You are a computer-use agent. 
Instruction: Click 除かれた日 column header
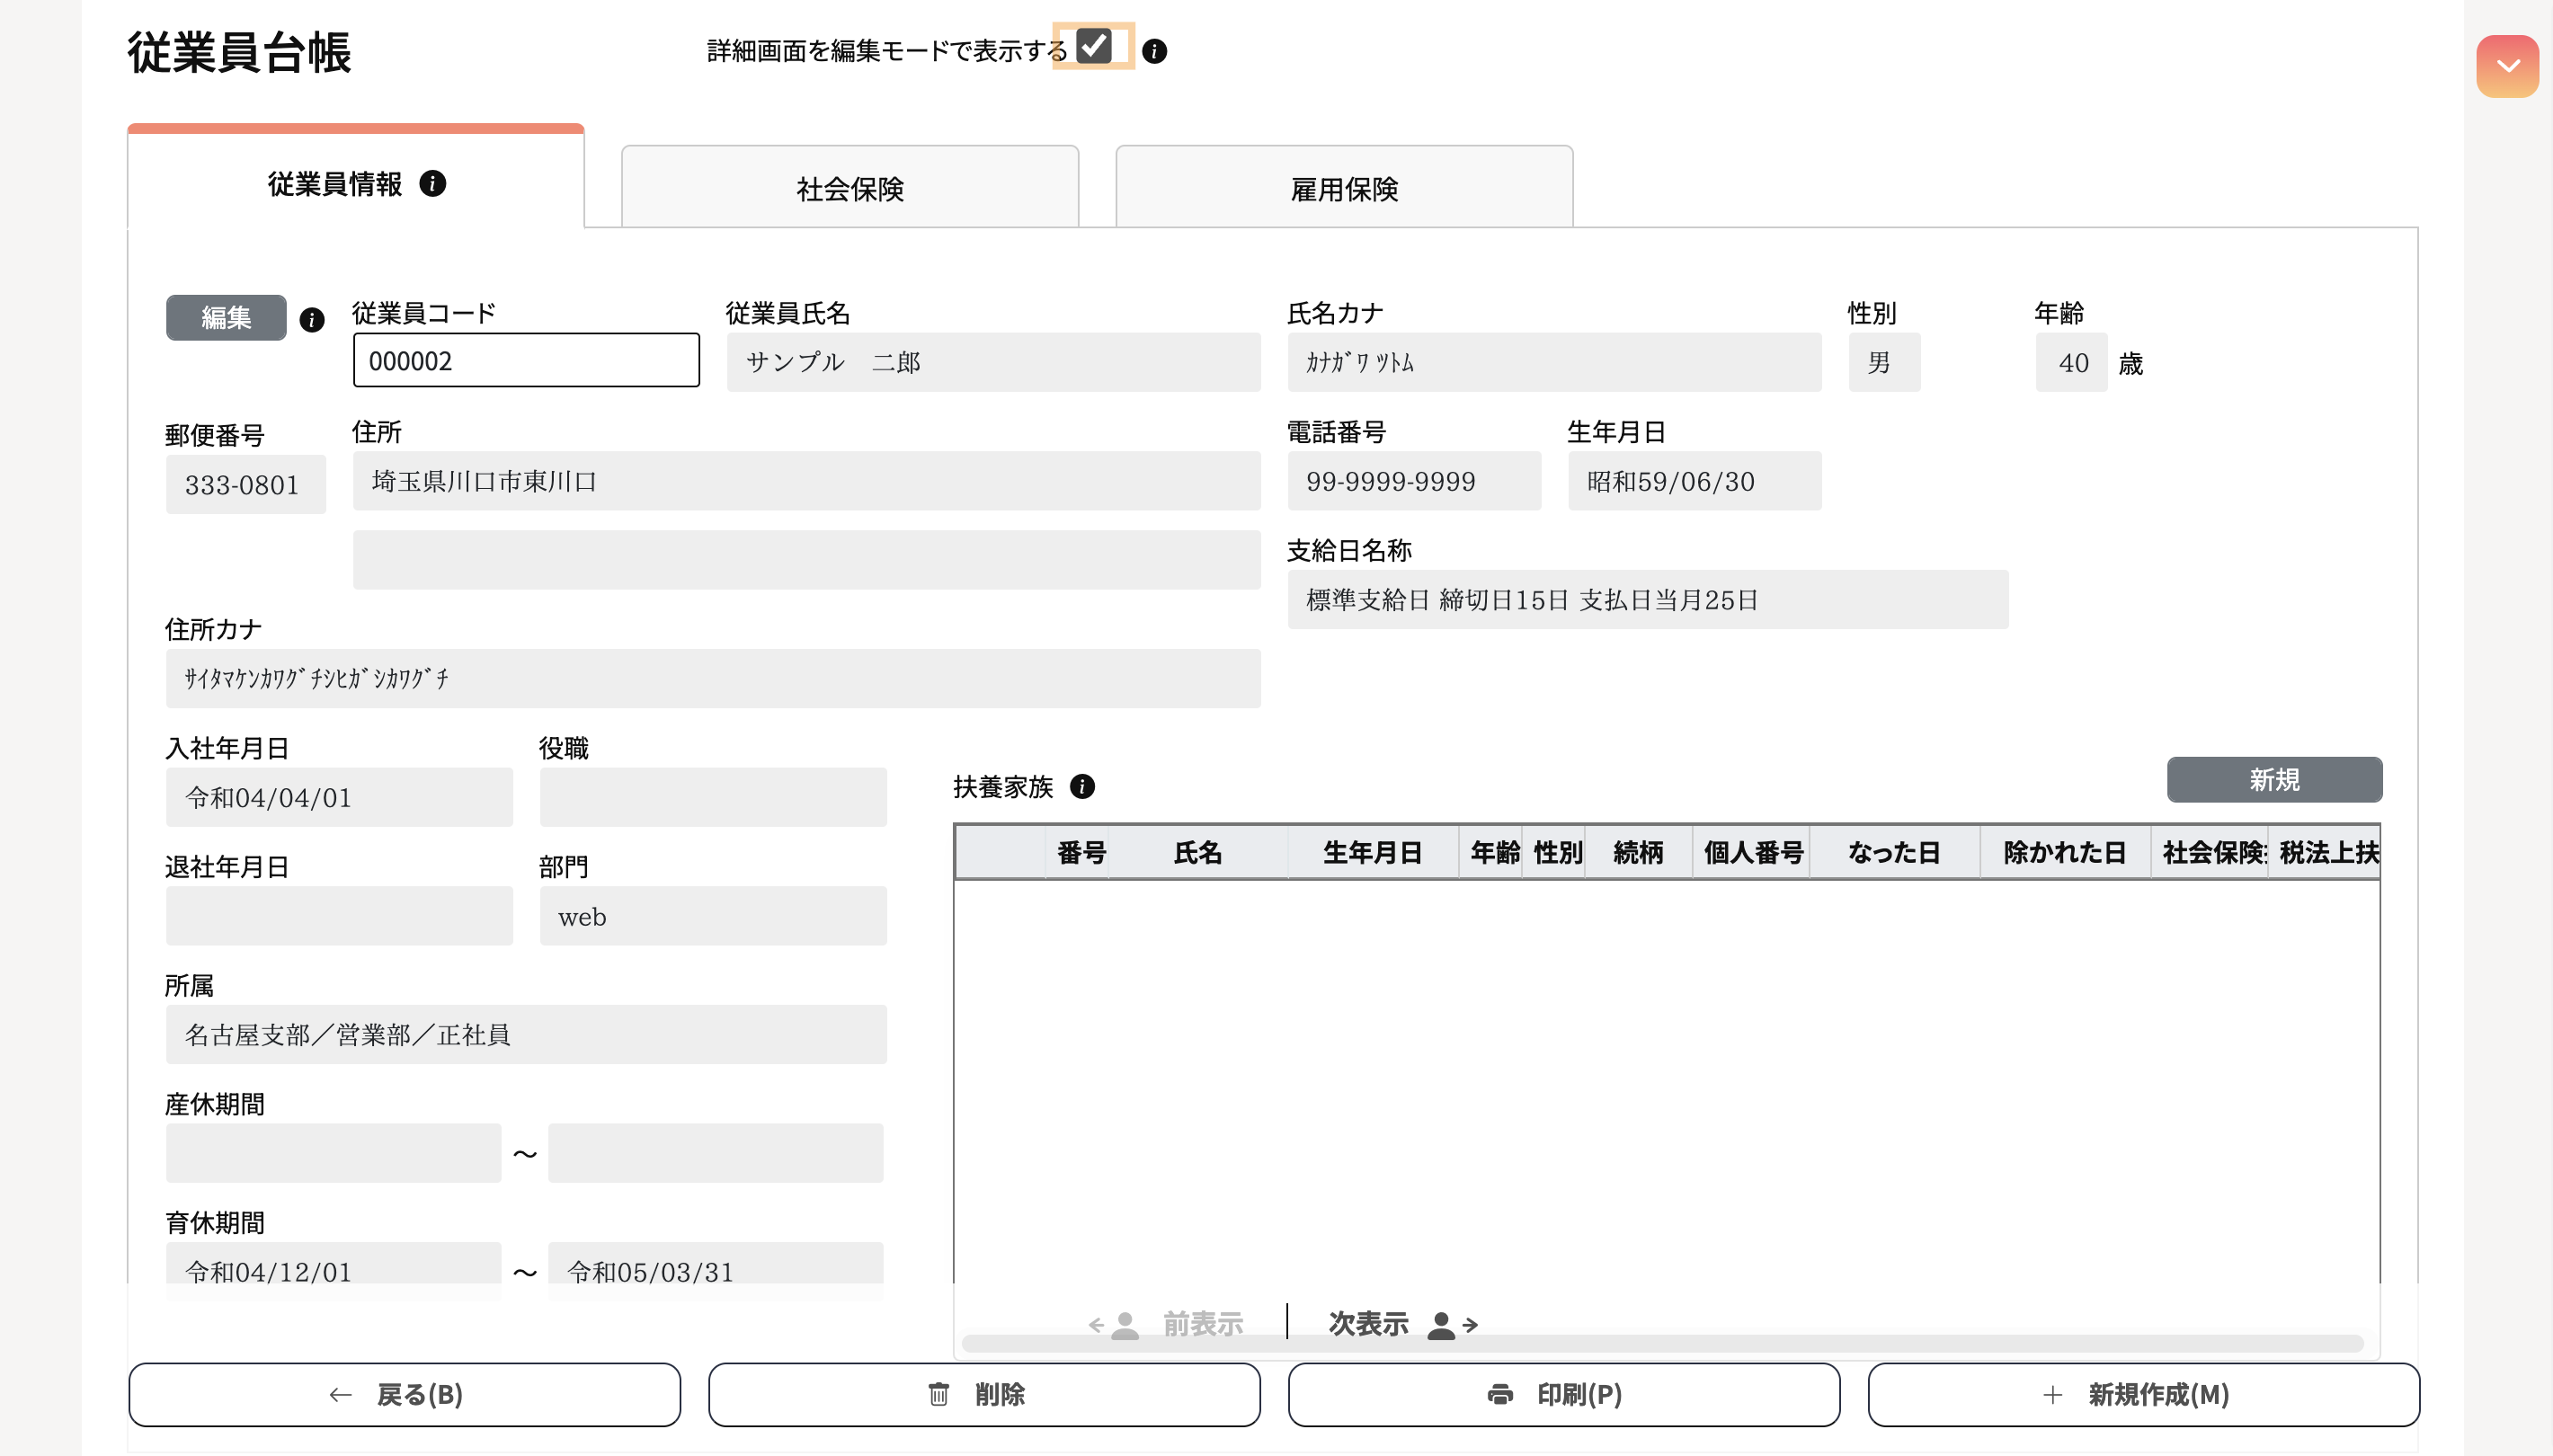click(2064, 853)
